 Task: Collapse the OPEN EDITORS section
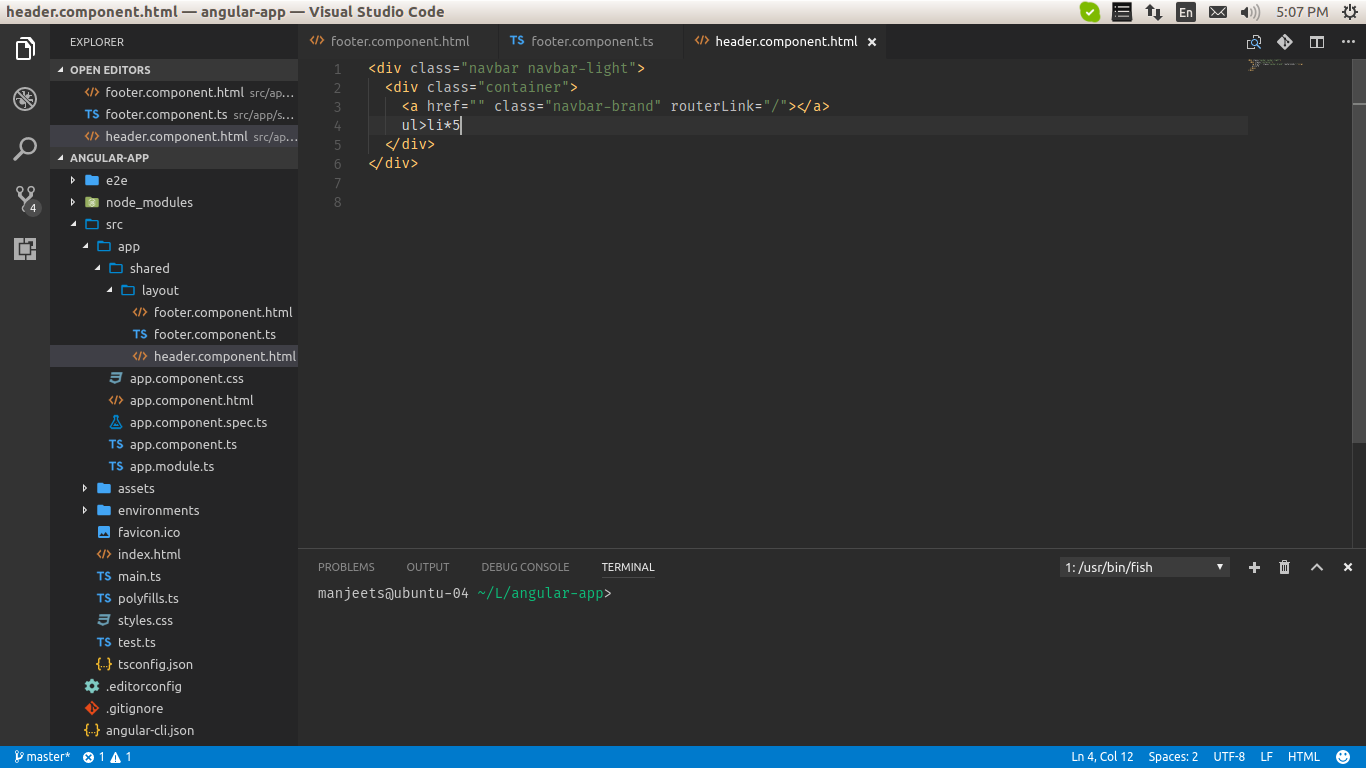pos(174,70)
